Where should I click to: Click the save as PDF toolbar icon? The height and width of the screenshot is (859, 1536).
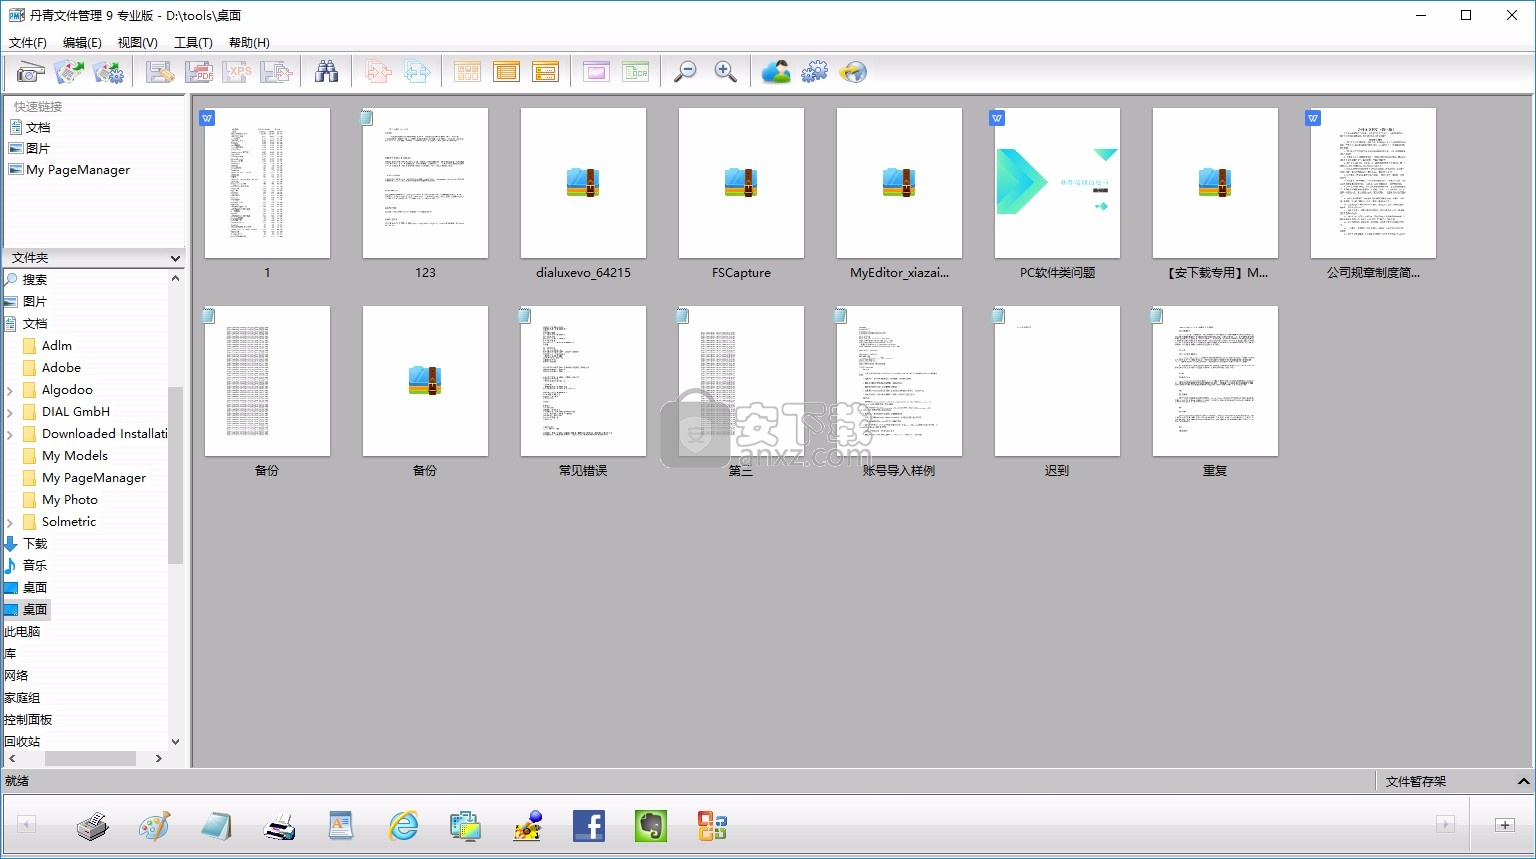[x=199, y=72]
